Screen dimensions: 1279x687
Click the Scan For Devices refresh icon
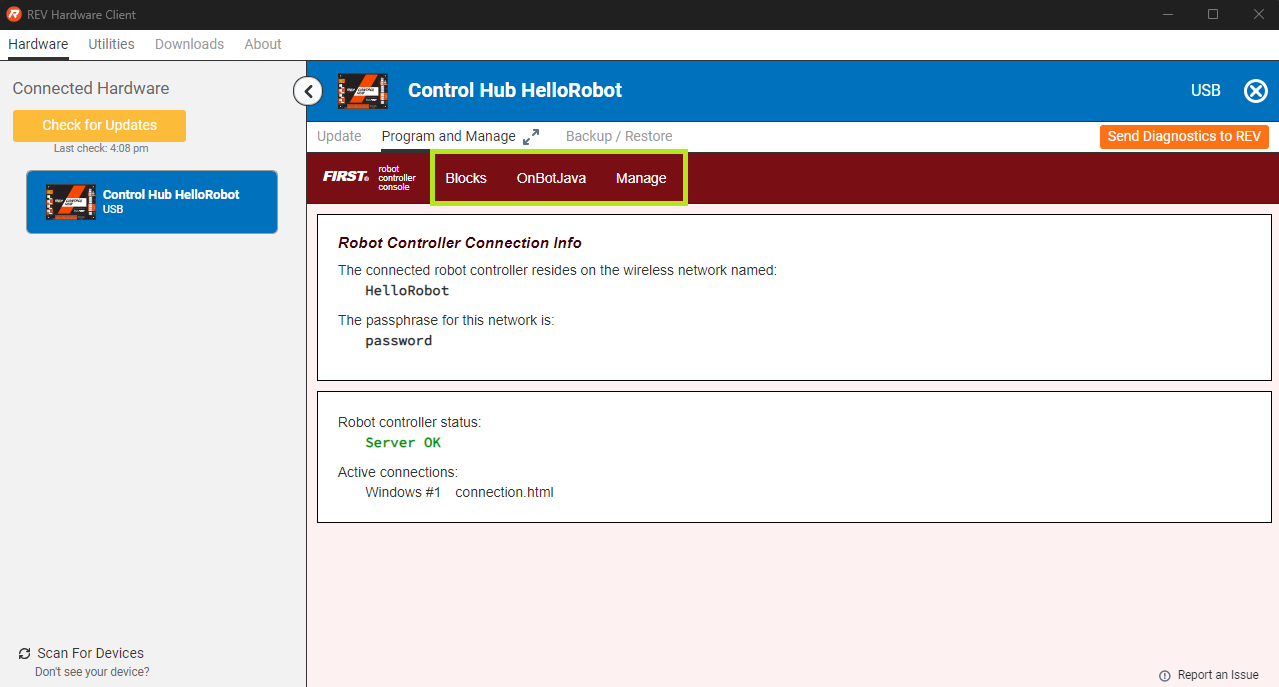coord(24,654)
